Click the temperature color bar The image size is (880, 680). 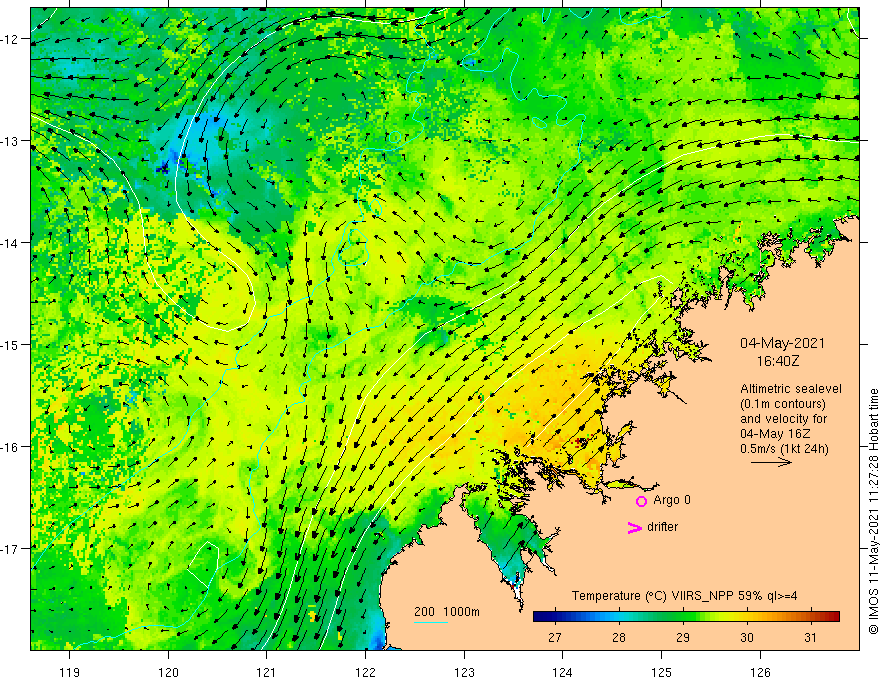coord(686,617)
